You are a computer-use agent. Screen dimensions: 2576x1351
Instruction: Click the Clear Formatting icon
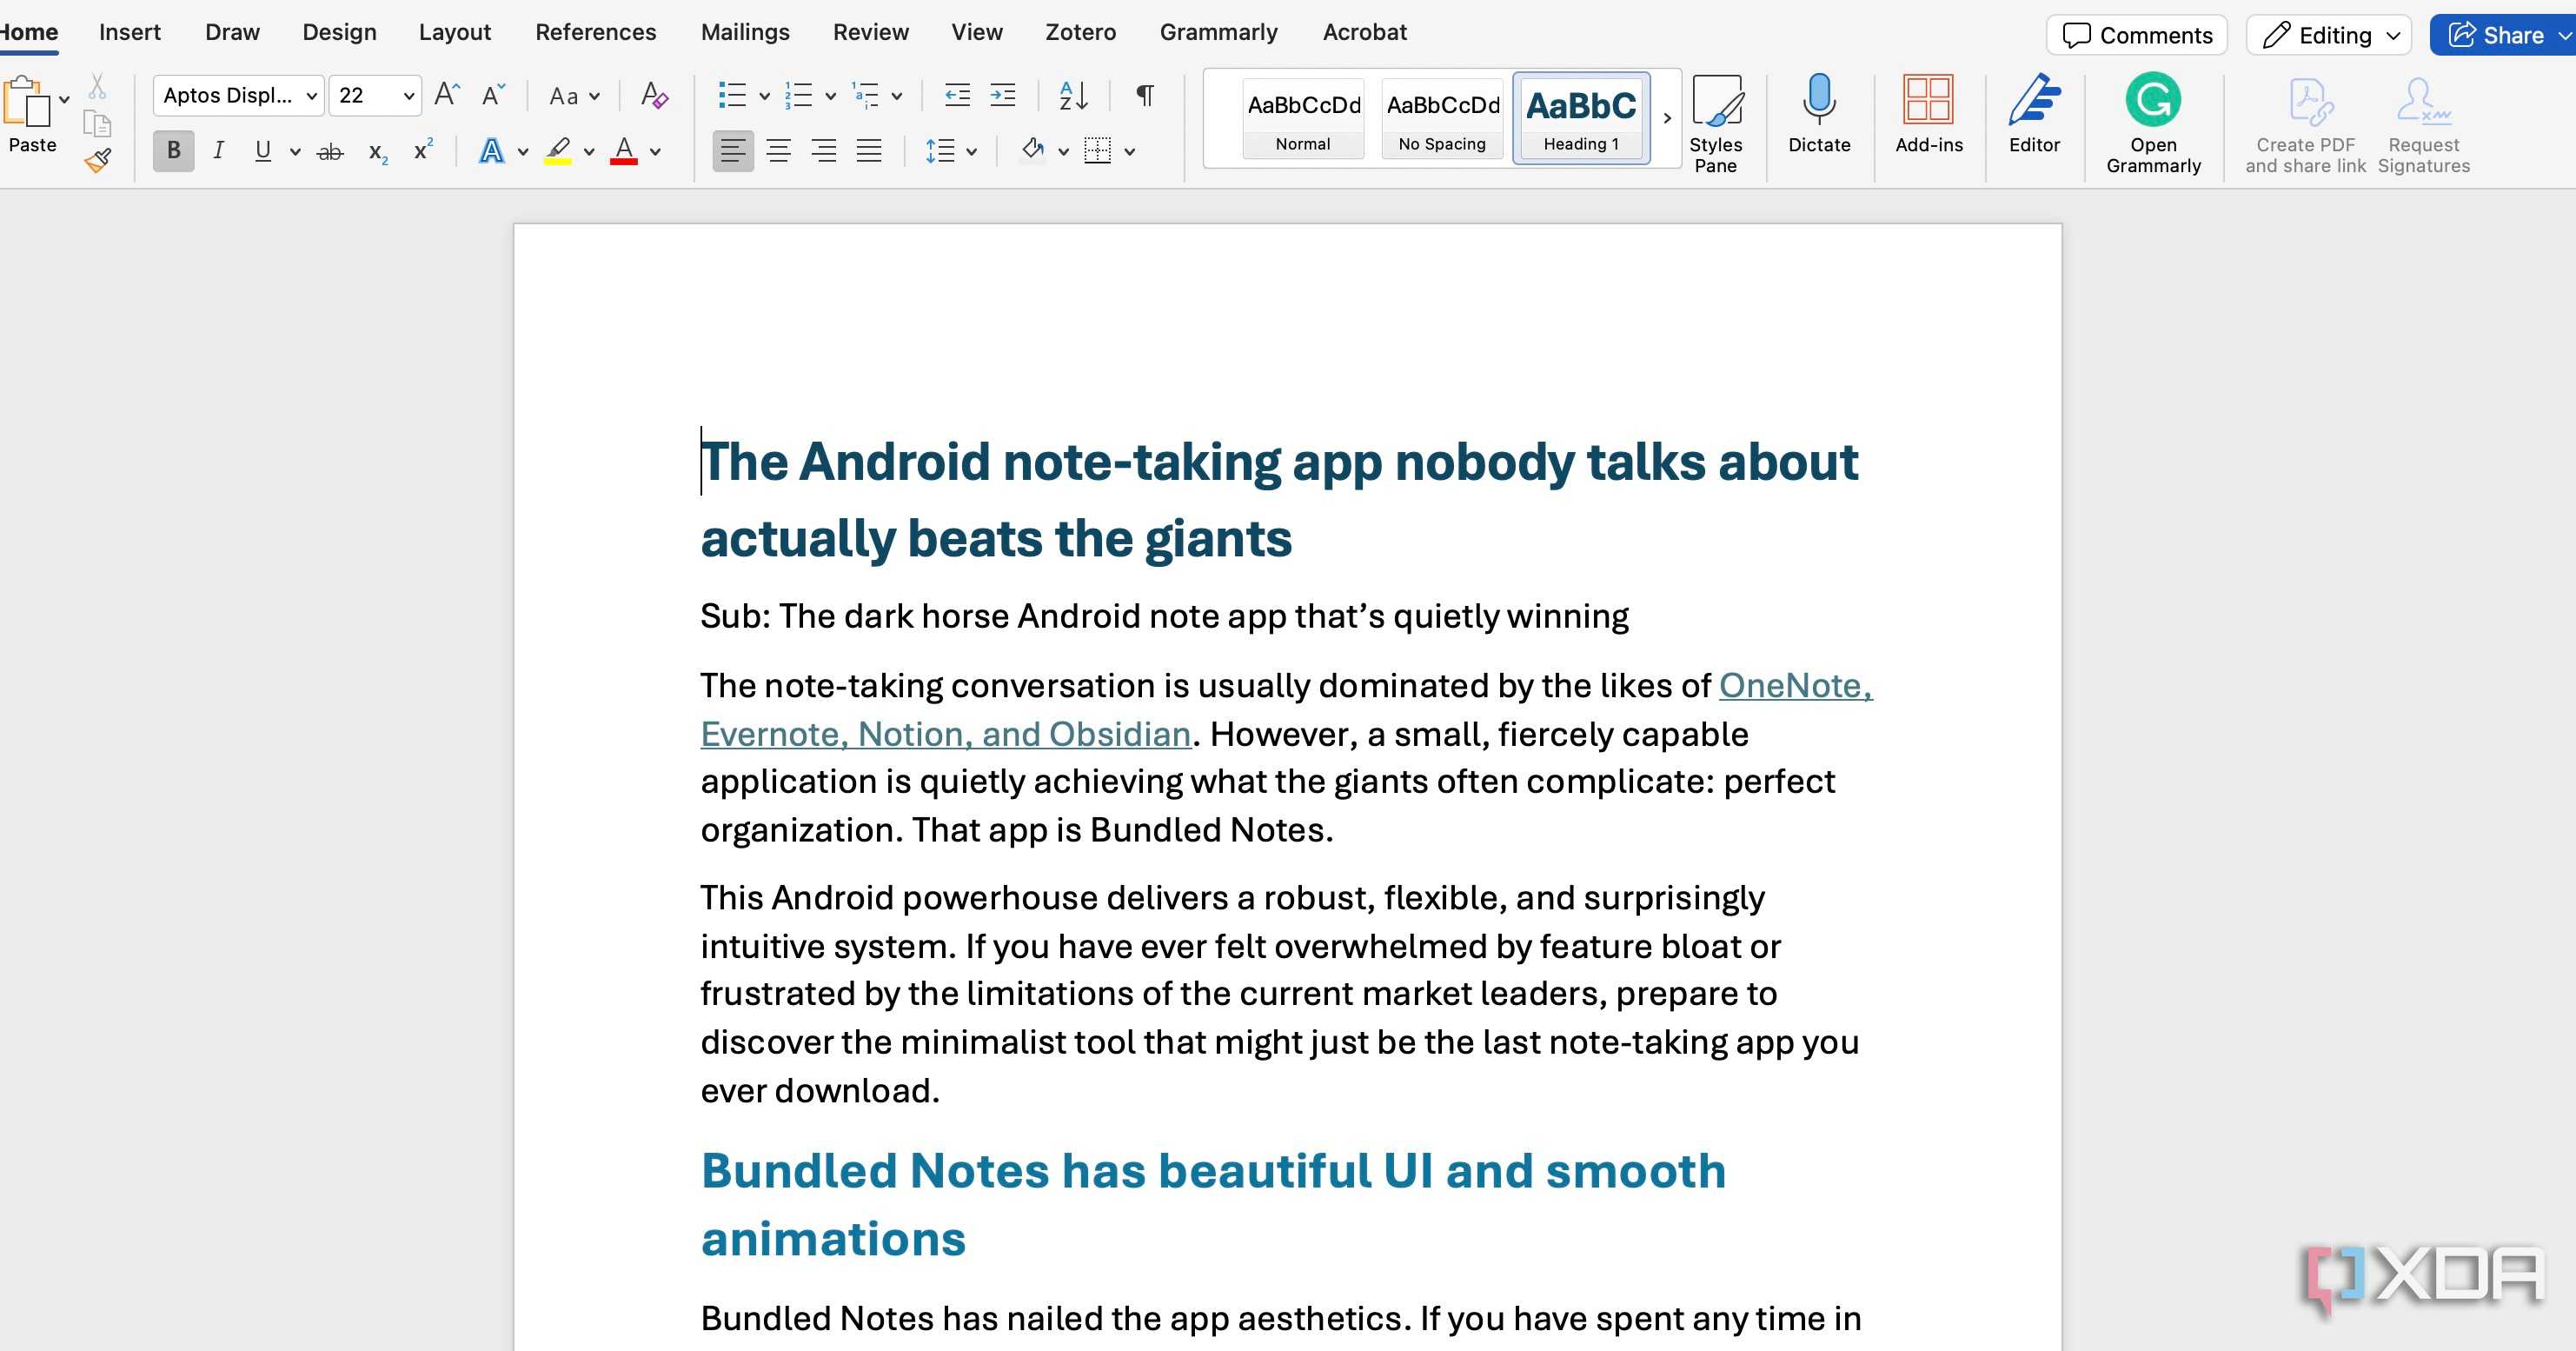click(654, 95)
